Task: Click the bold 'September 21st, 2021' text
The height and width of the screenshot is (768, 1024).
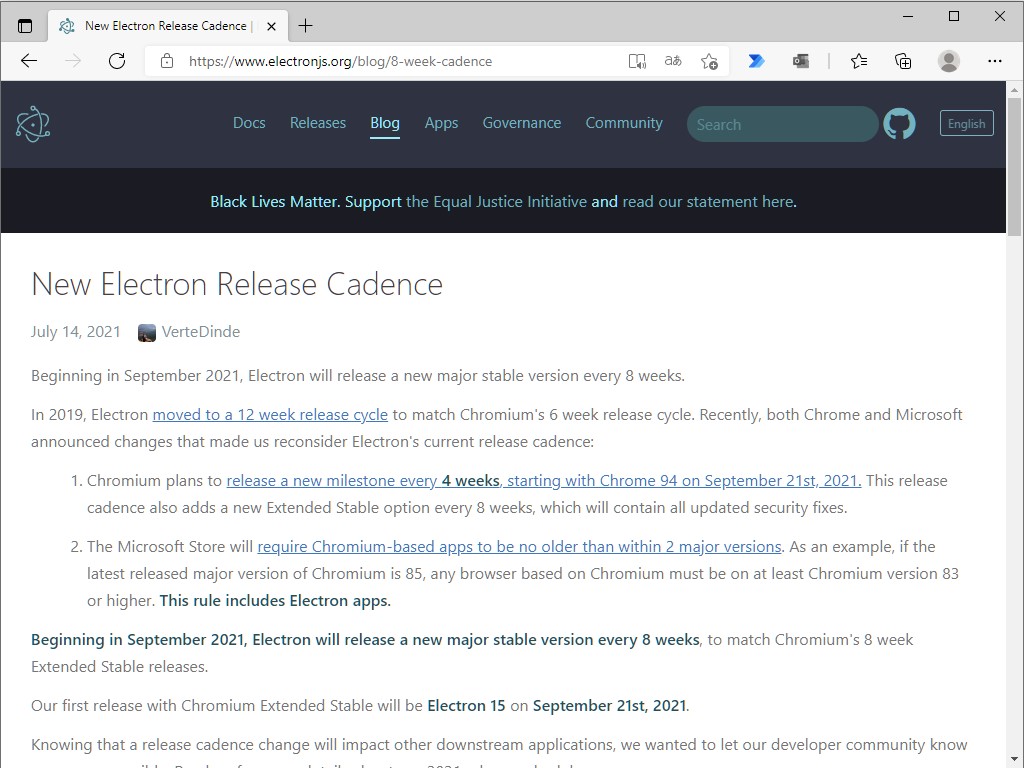Action: coord(609,706)
